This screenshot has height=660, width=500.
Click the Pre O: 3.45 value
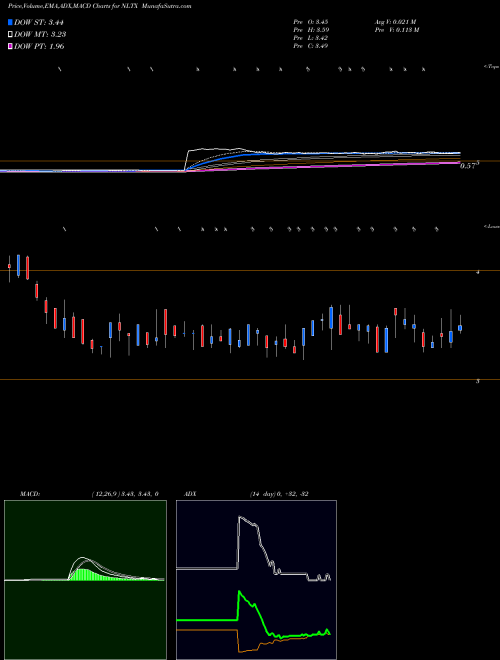[311, 21]
